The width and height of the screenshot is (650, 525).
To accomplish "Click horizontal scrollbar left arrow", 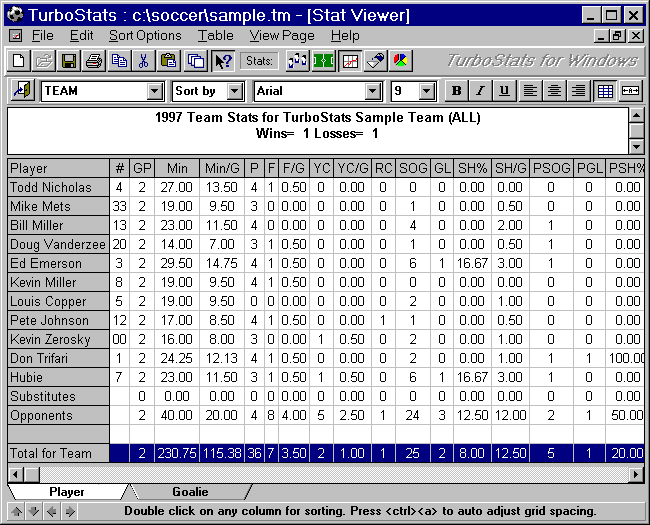I will [15, 474].
